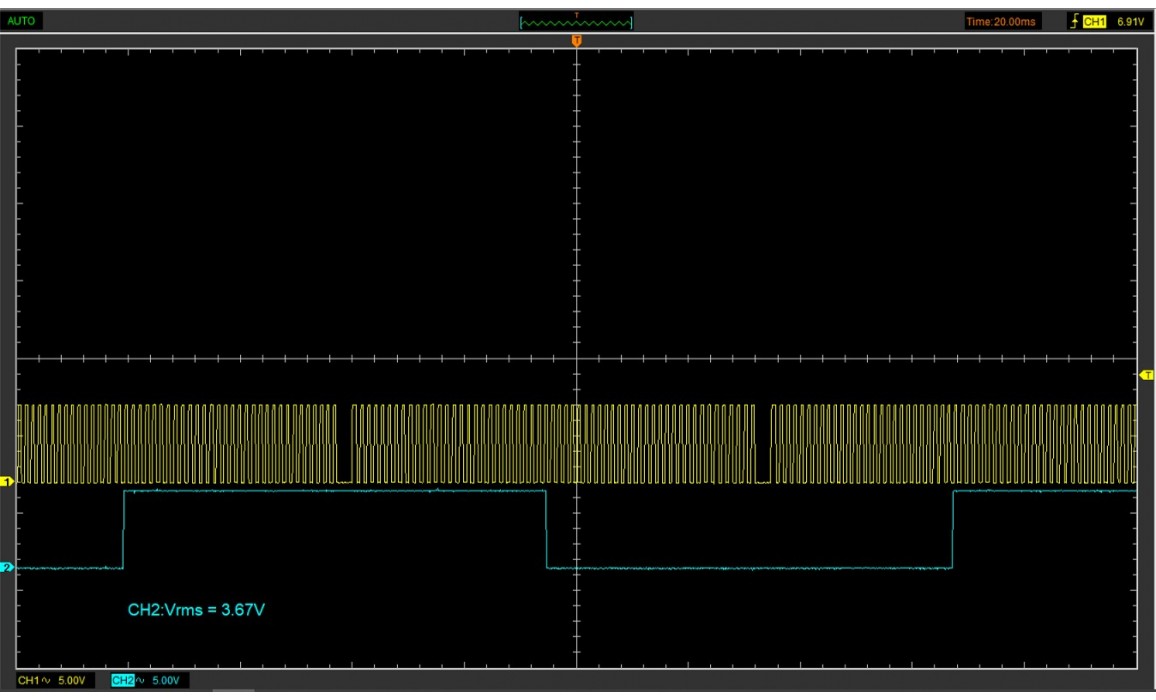This screenshot has width=1156, height=700.
Task: Click the small T marker inside memory overview
Action: click(576, 16)
